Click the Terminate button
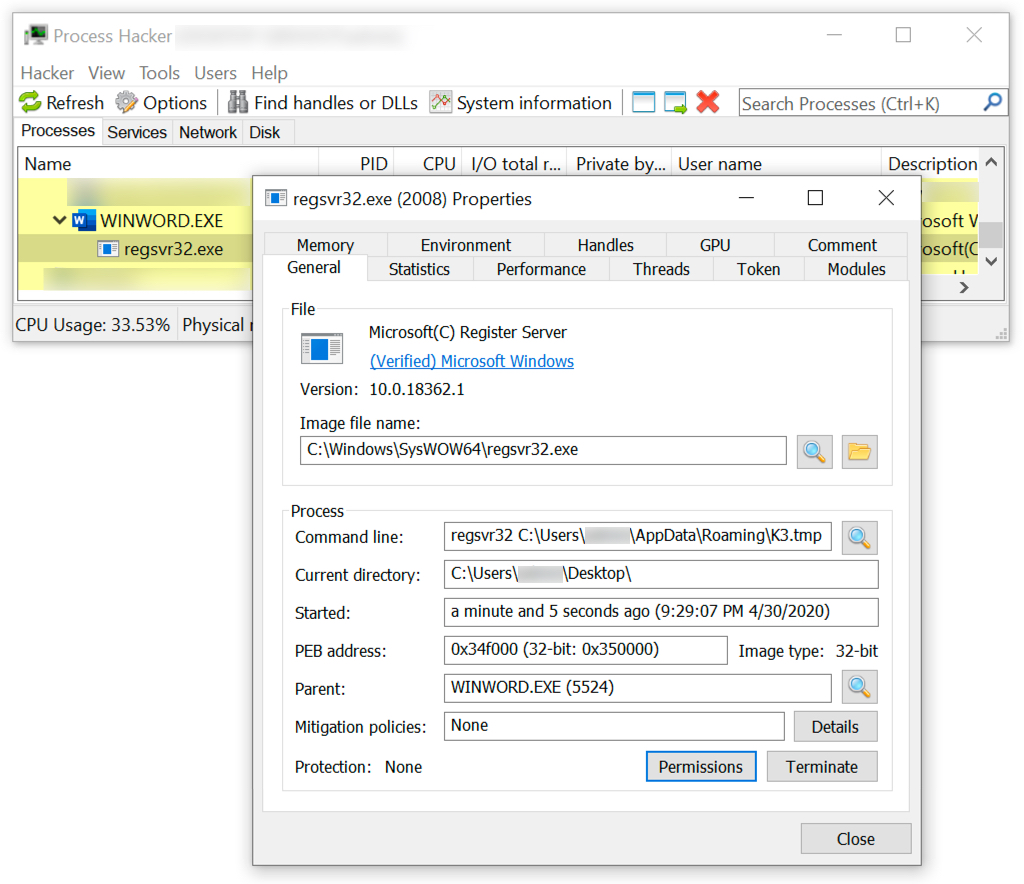This screenshot has height=884, width=1024. point(822,766)
